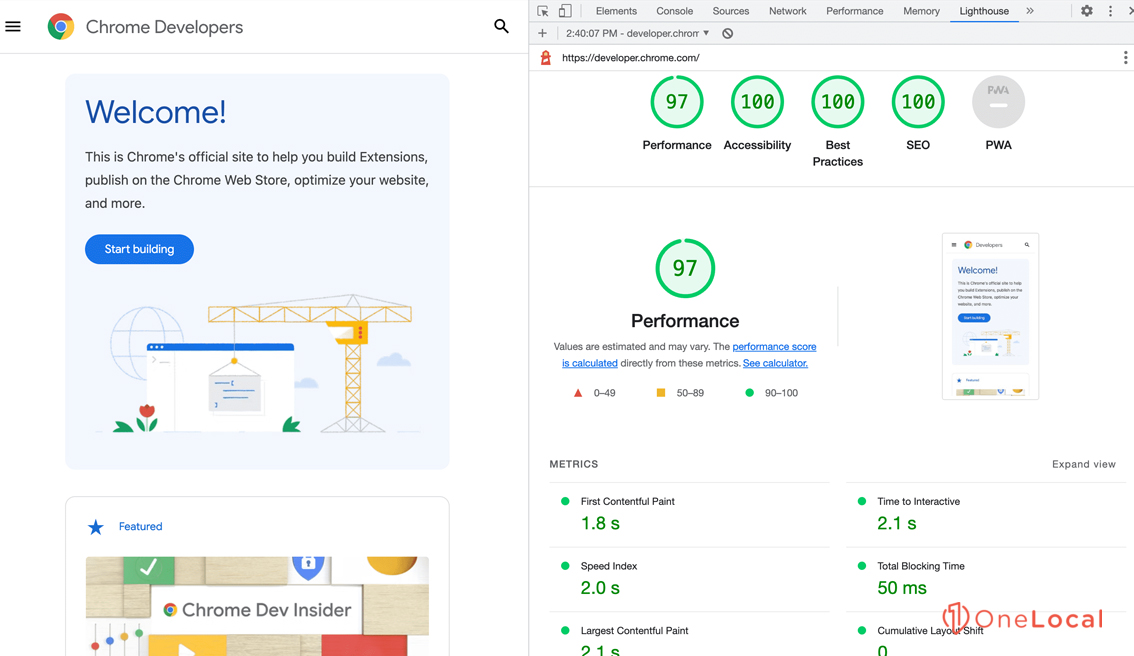Viewport: 1134px width, 656px height.
Task: Click the large Performance 97 gauge
Action: pyautogui.click(x=685, y=268)
